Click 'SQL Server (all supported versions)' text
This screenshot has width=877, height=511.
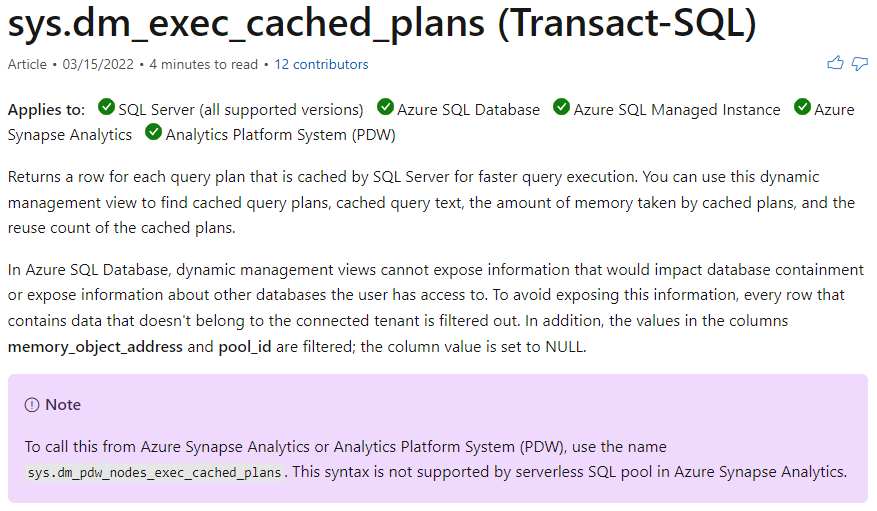[241, 109]
